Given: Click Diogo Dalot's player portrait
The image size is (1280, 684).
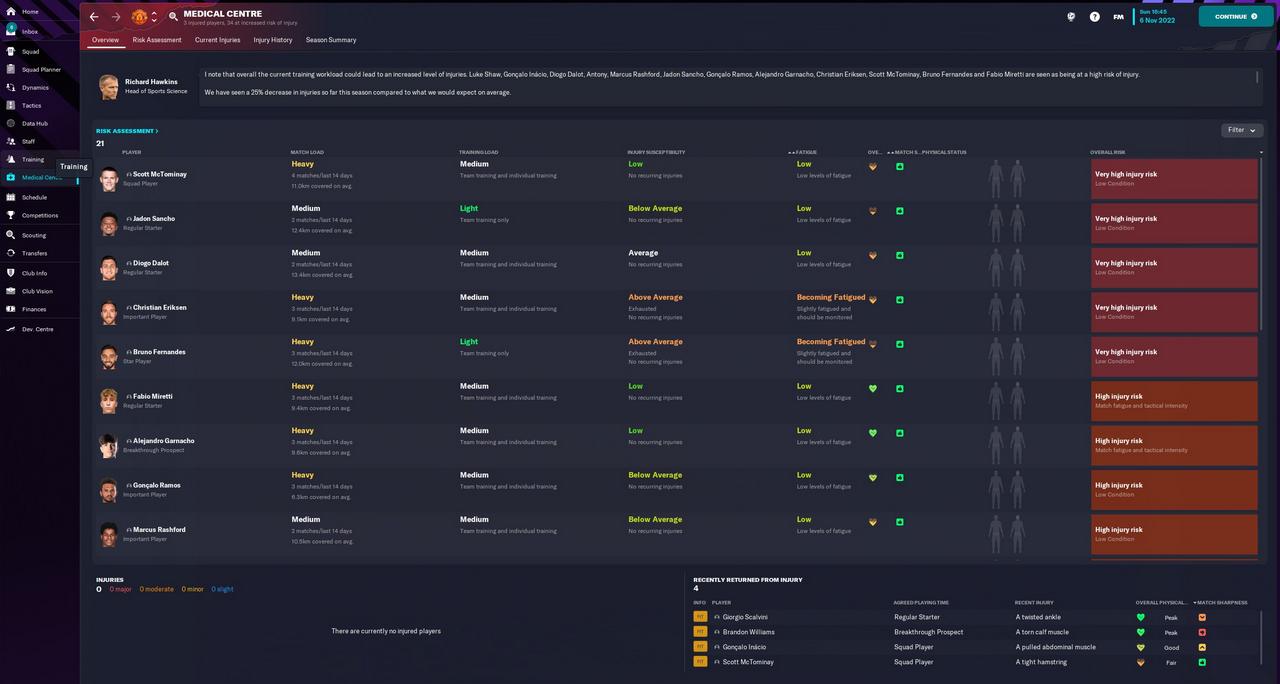Looking at the screenshot, I should coord(108,267).
